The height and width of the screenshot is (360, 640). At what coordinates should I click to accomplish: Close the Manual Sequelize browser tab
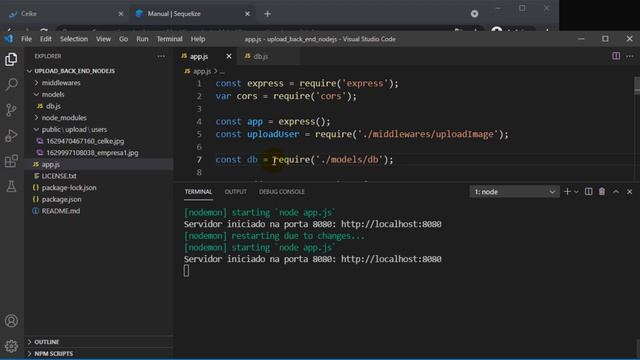tap(247, 14)
